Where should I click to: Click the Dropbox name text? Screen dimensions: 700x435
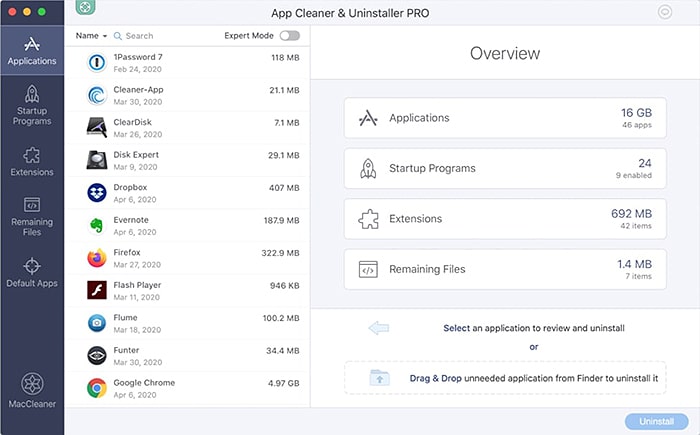130,188
